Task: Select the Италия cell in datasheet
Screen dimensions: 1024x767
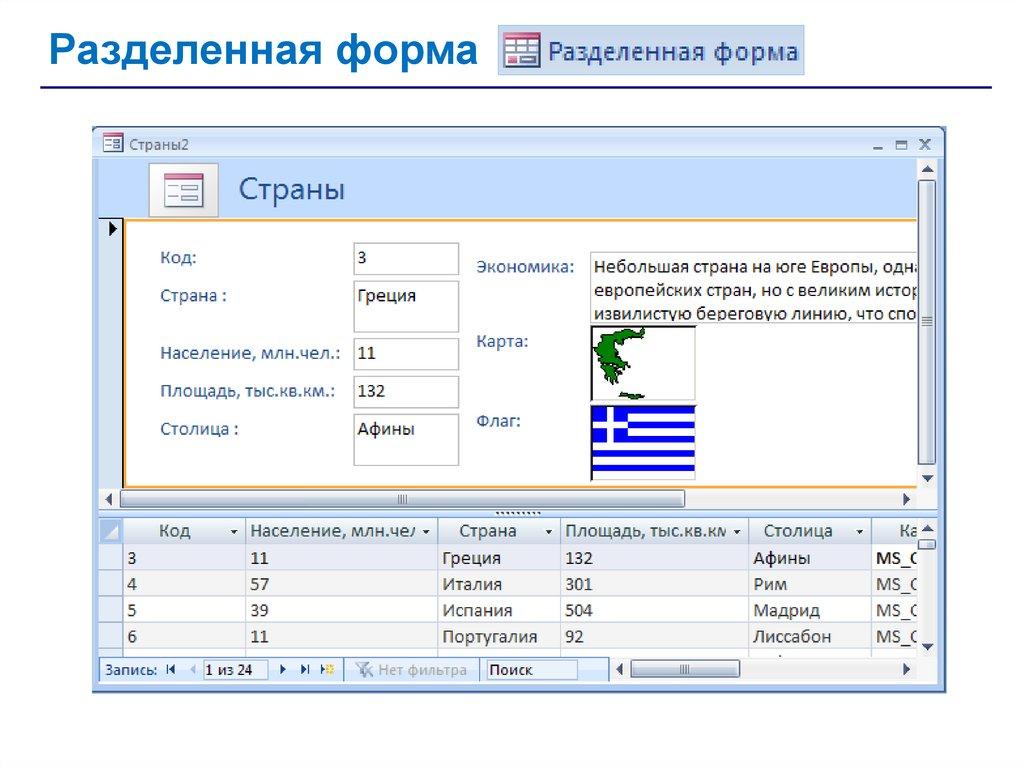Action: point(498,584)
